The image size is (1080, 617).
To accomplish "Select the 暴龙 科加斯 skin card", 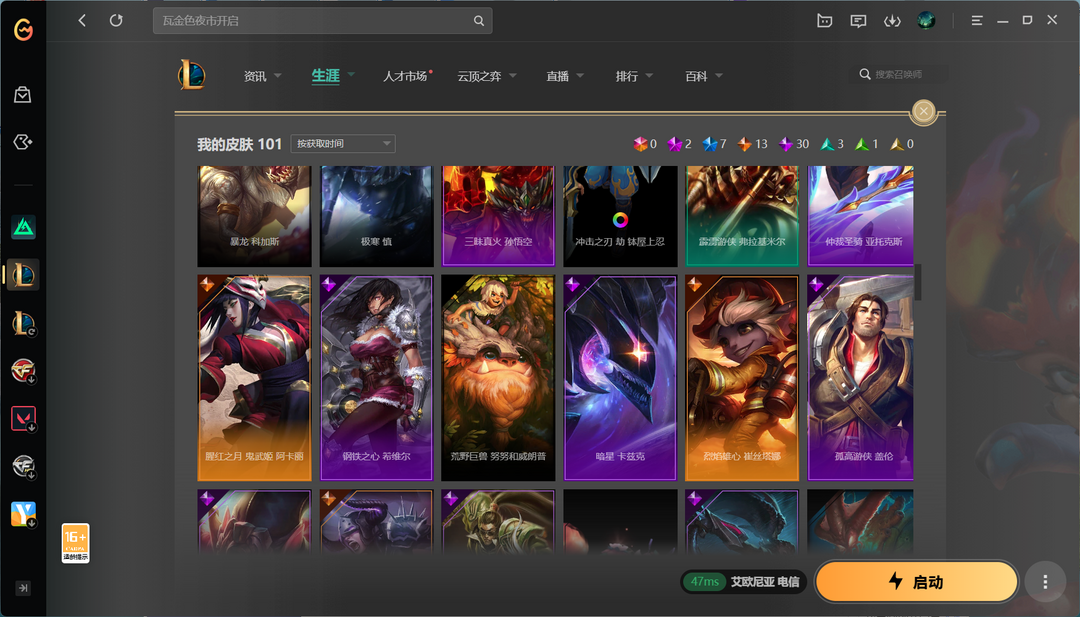I will (254, 216).
